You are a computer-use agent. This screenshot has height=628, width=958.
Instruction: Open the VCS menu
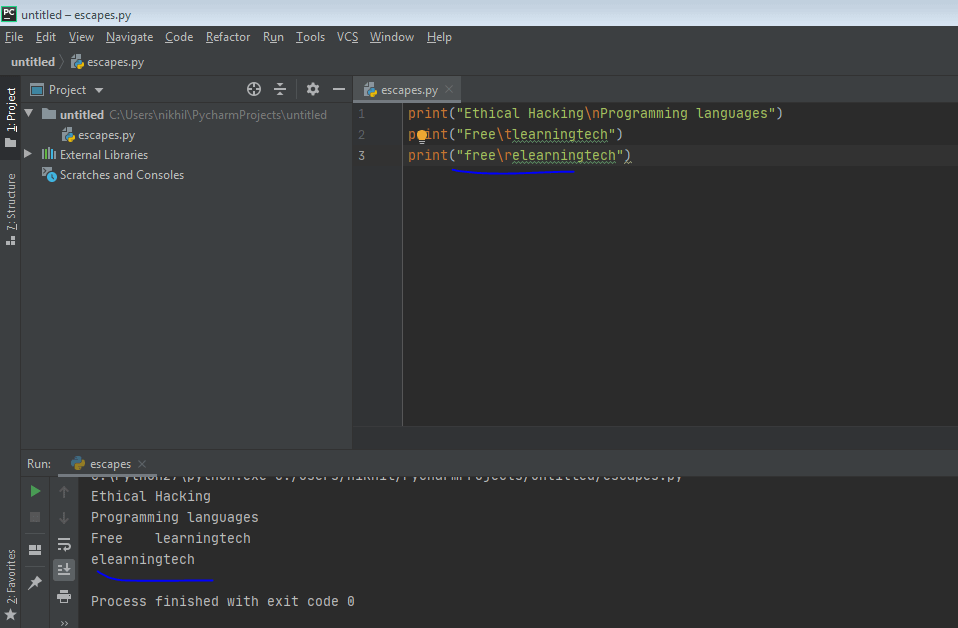pyautogui.click(x=348, y=37)
